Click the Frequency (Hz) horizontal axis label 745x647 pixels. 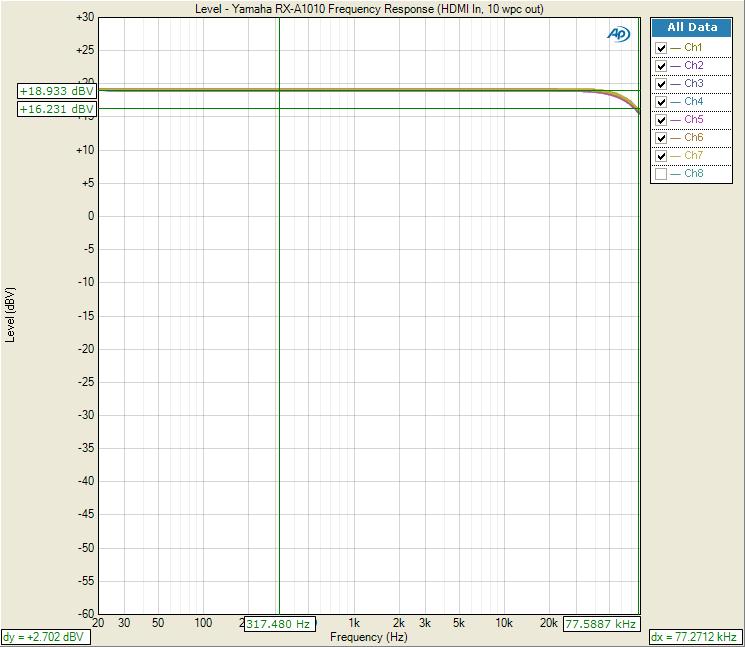(369, 637)
